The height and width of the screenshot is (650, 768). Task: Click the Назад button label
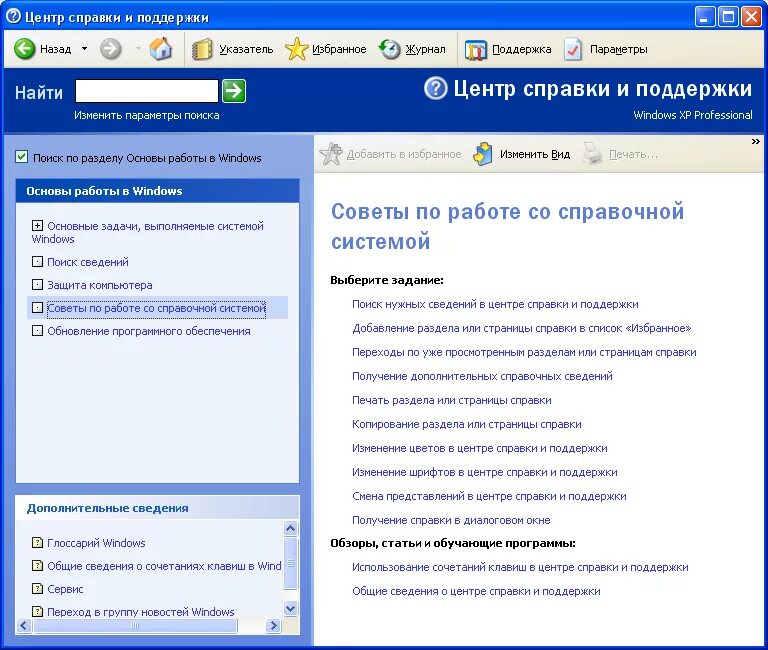click(55, 49)
